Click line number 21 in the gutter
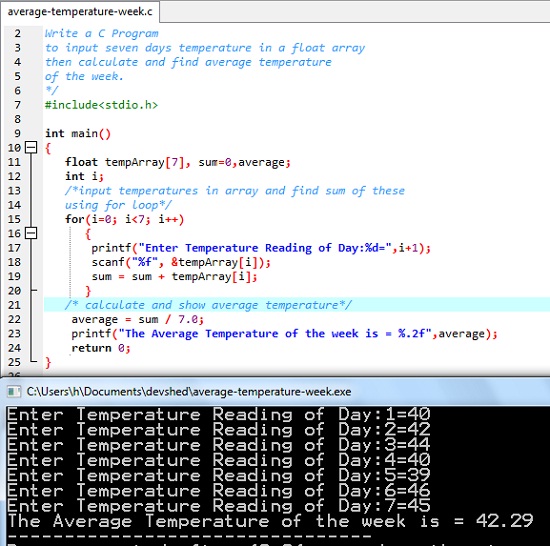550x546 pixels. tap(14, 305)
